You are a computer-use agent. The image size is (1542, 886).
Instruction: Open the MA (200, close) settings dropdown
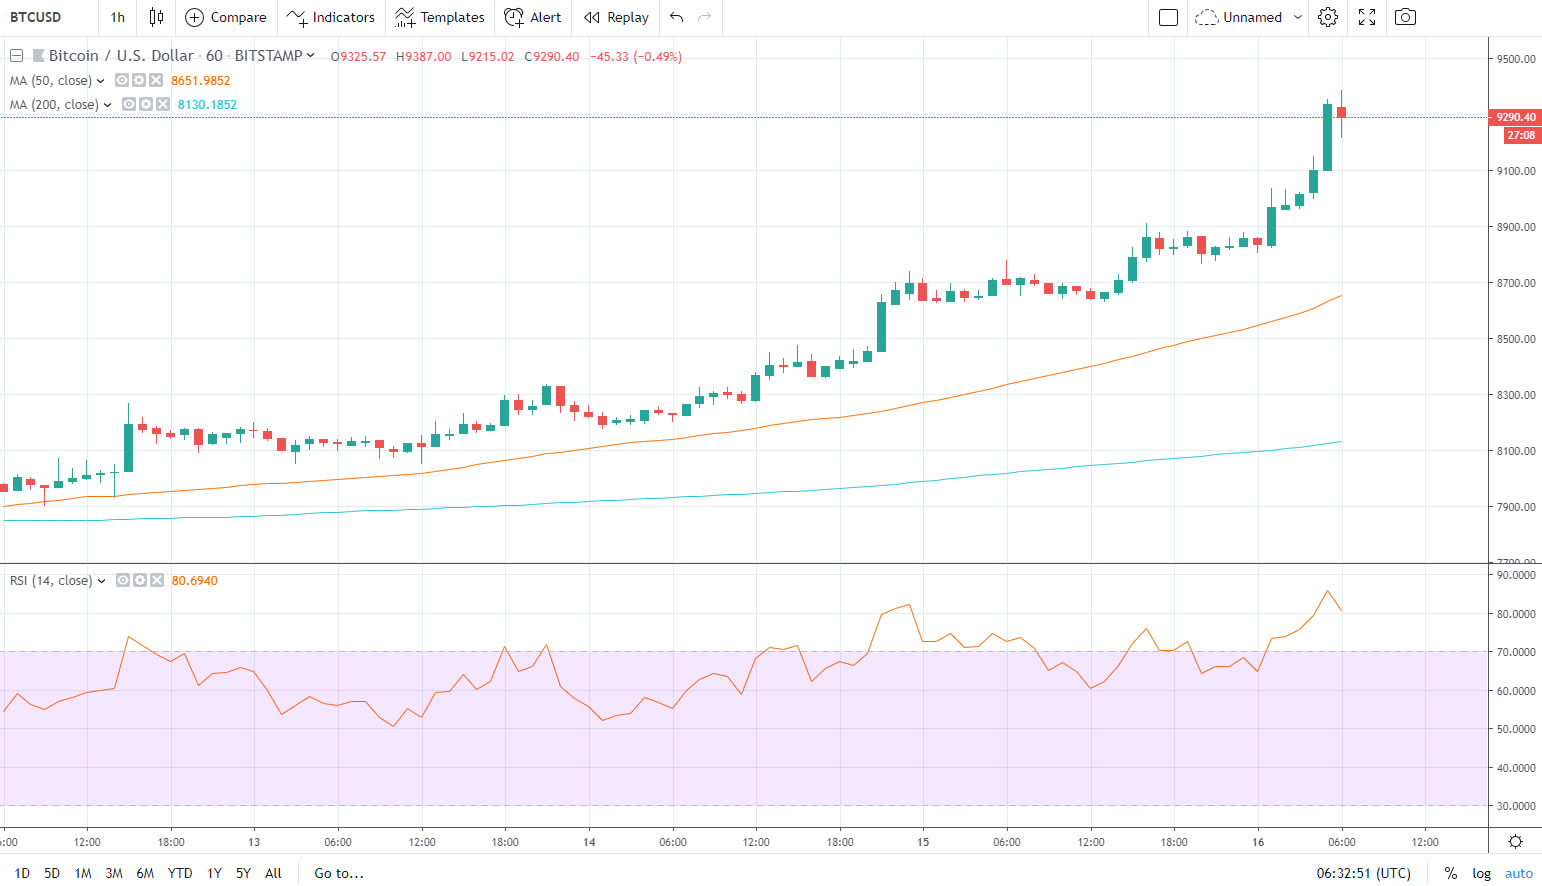click(107, 104)
